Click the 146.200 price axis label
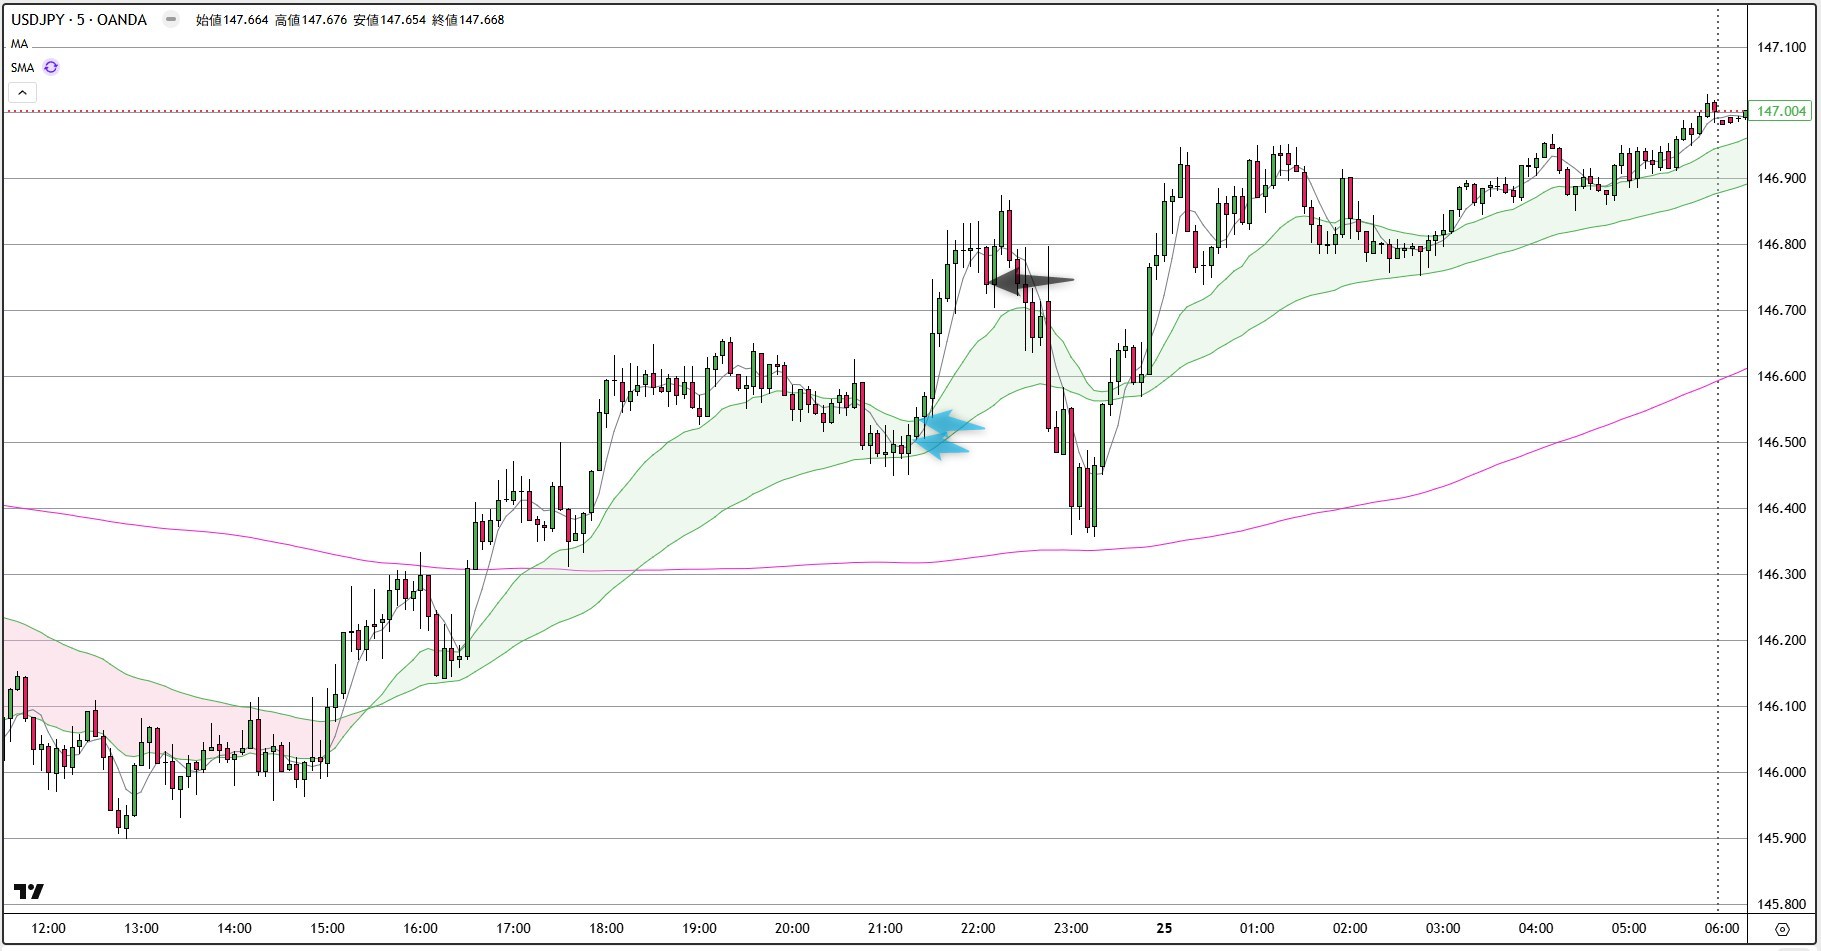 click(1782, 640)
